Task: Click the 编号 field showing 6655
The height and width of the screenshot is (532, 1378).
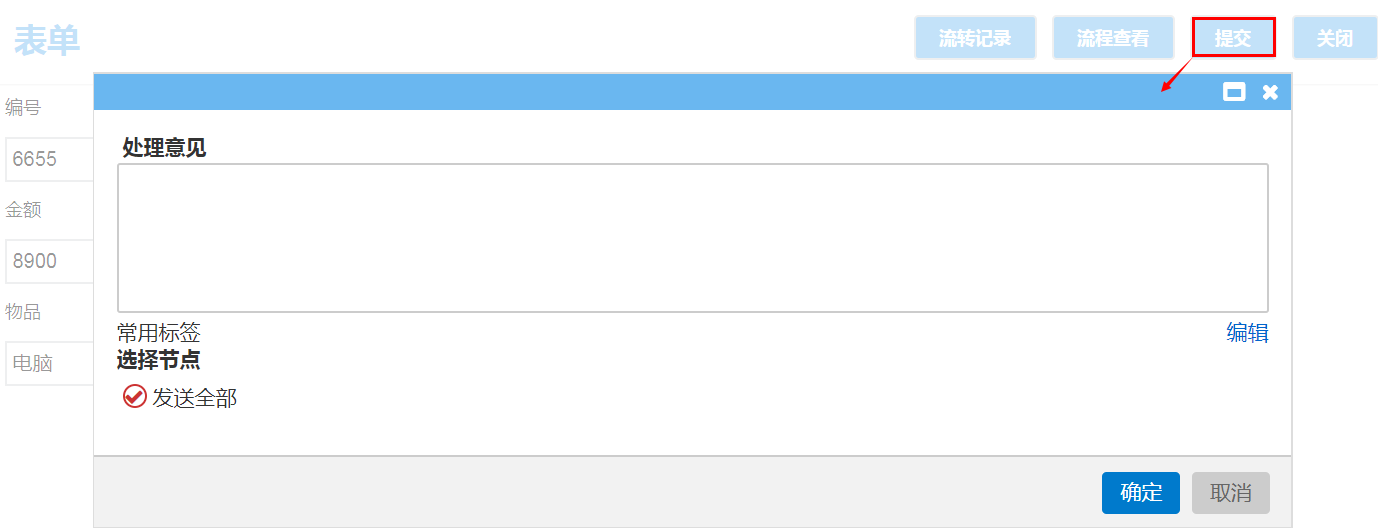Action: click(48, 159)
